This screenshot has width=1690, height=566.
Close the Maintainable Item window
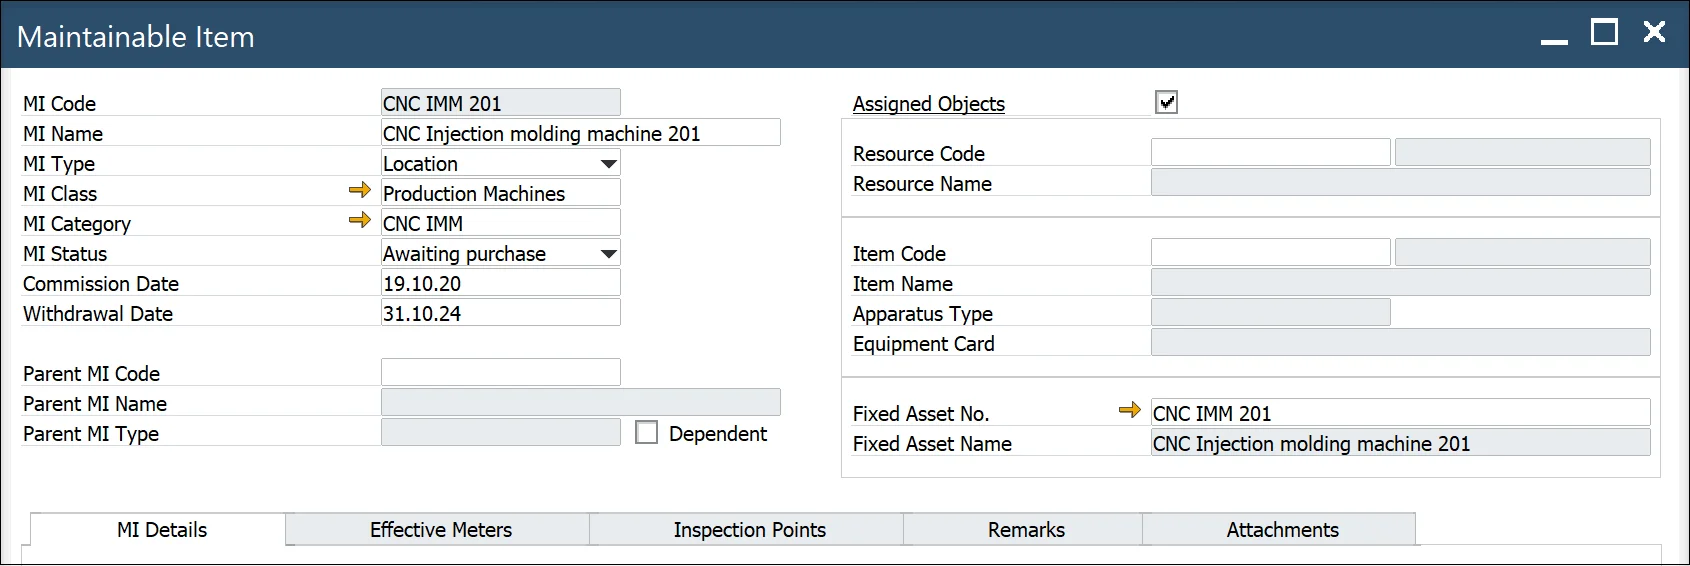coord(1654,33)
